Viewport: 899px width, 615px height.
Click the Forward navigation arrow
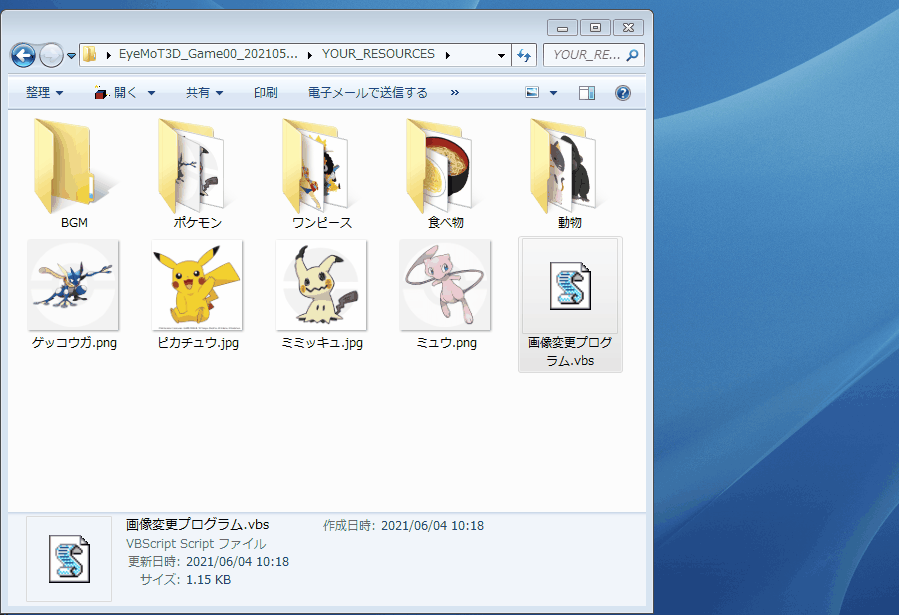[52, 56]
